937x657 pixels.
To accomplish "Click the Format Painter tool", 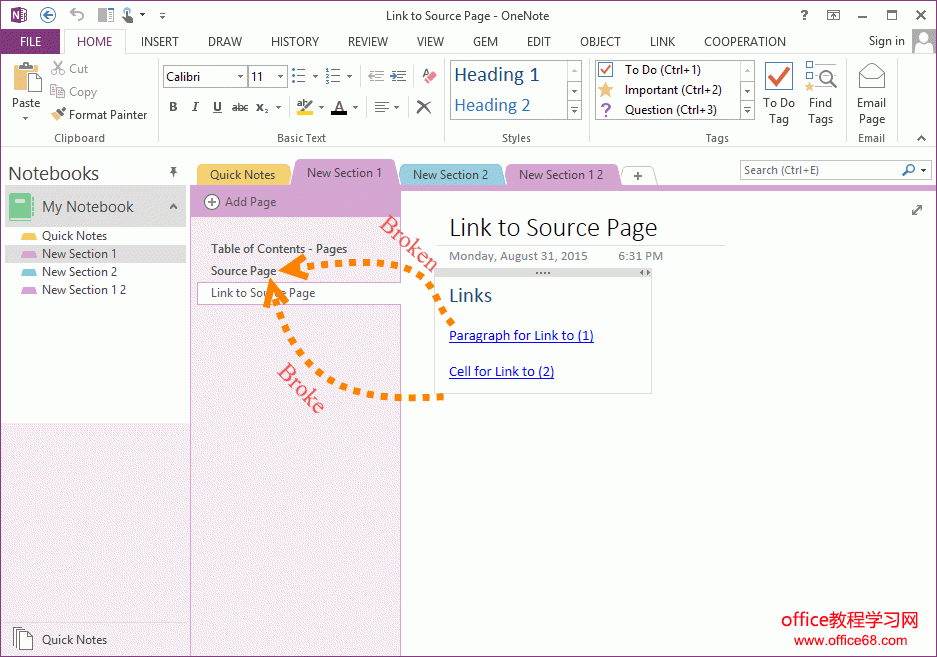I will click(x=98, y=115).
